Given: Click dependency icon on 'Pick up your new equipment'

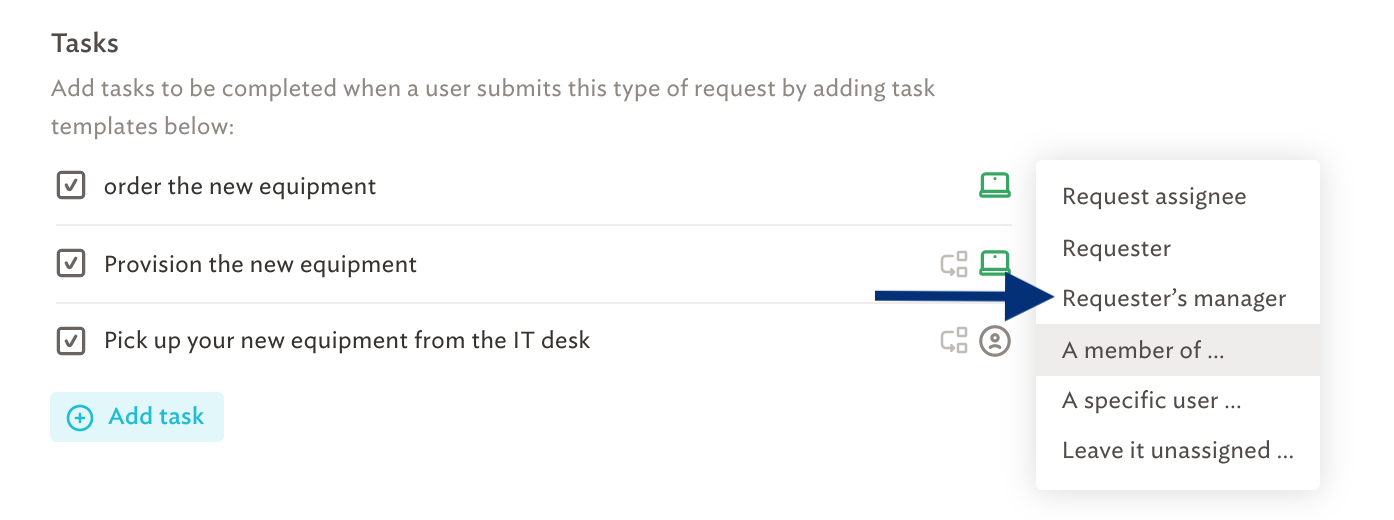Looking at the screenshot, I should coord(954,341).
